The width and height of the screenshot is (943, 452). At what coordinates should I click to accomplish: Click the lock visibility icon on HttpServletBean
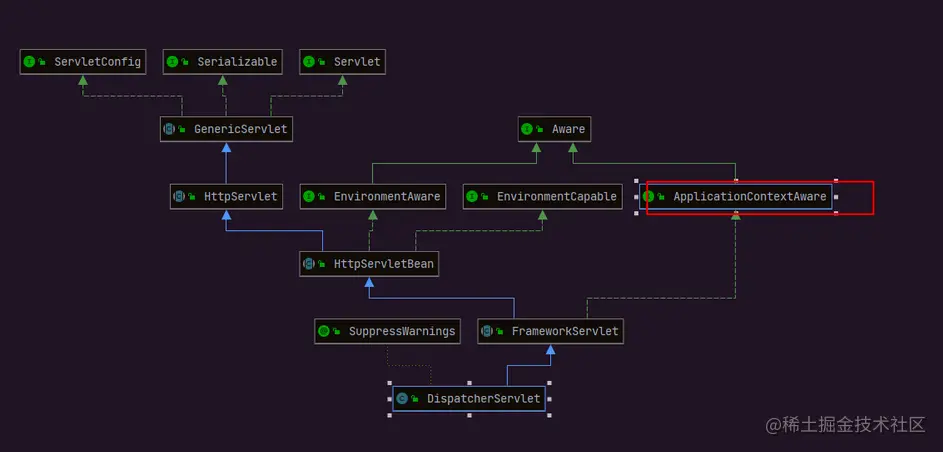click(321, 264)
